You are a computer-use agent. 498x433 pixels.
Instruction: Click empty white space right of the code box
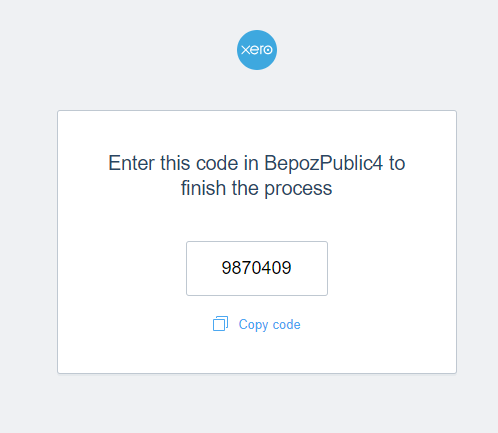(x=392, y=268)
